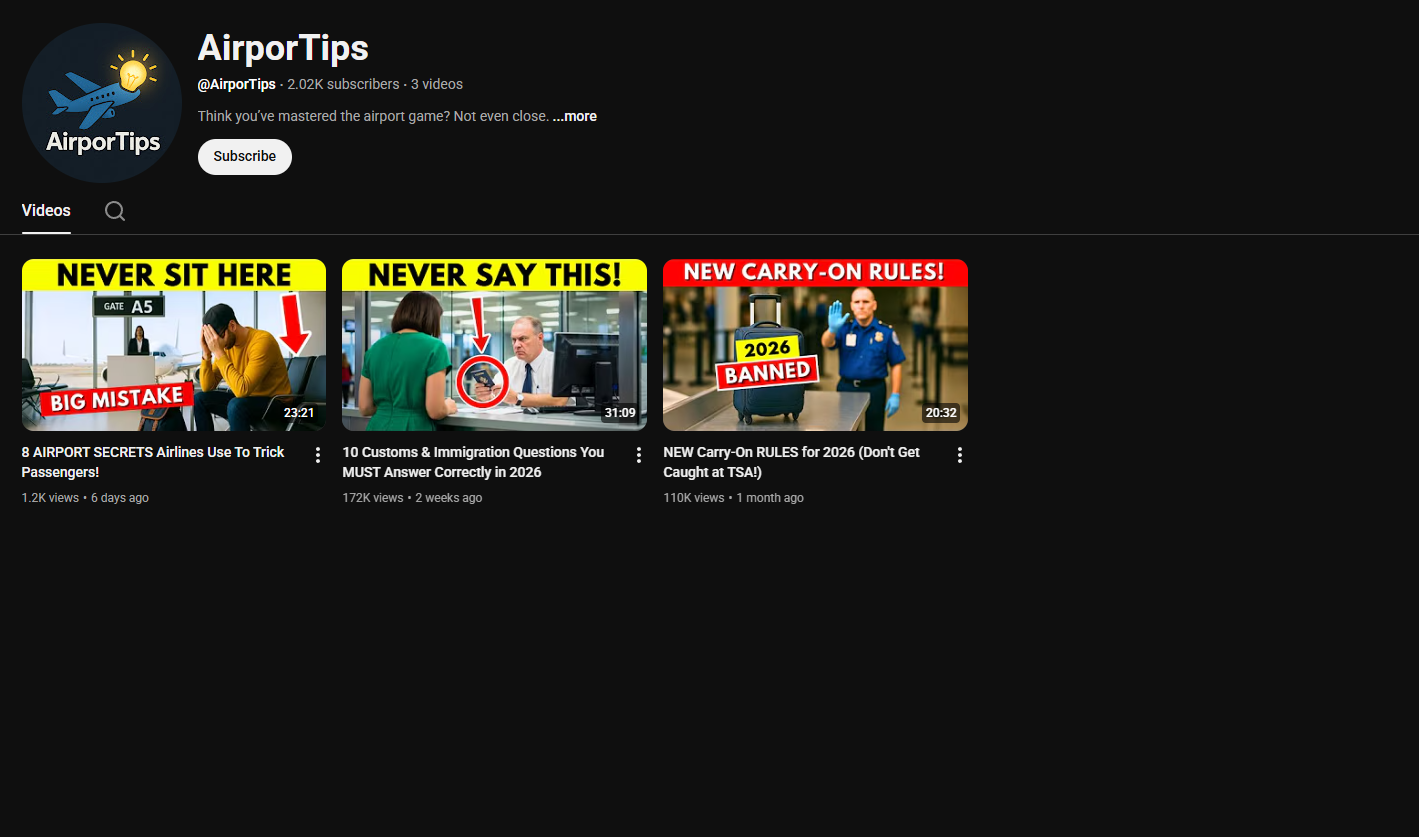This screenshot has width=1419, height=837.
Task: Open action menu for 8 Airport Secrets video
Action: click(x=318, y=455)
